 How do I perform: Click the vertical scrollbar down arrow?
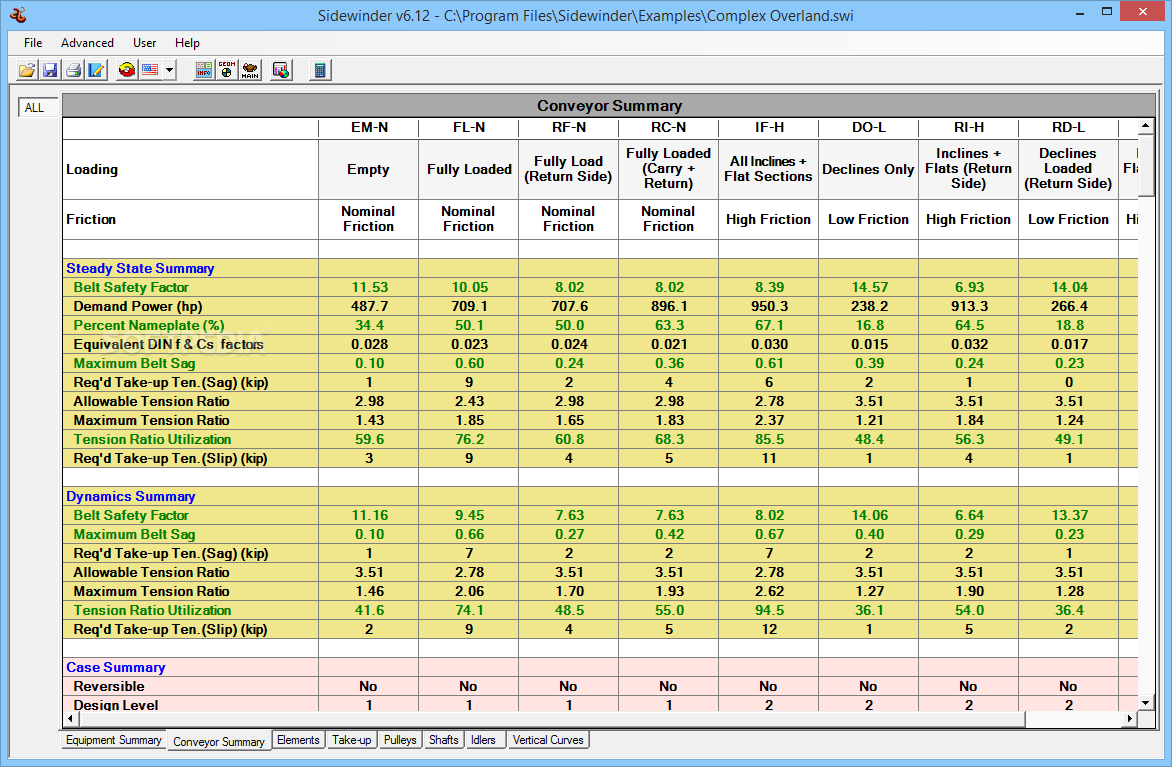pyautogui.click(x=1146, y=703)
